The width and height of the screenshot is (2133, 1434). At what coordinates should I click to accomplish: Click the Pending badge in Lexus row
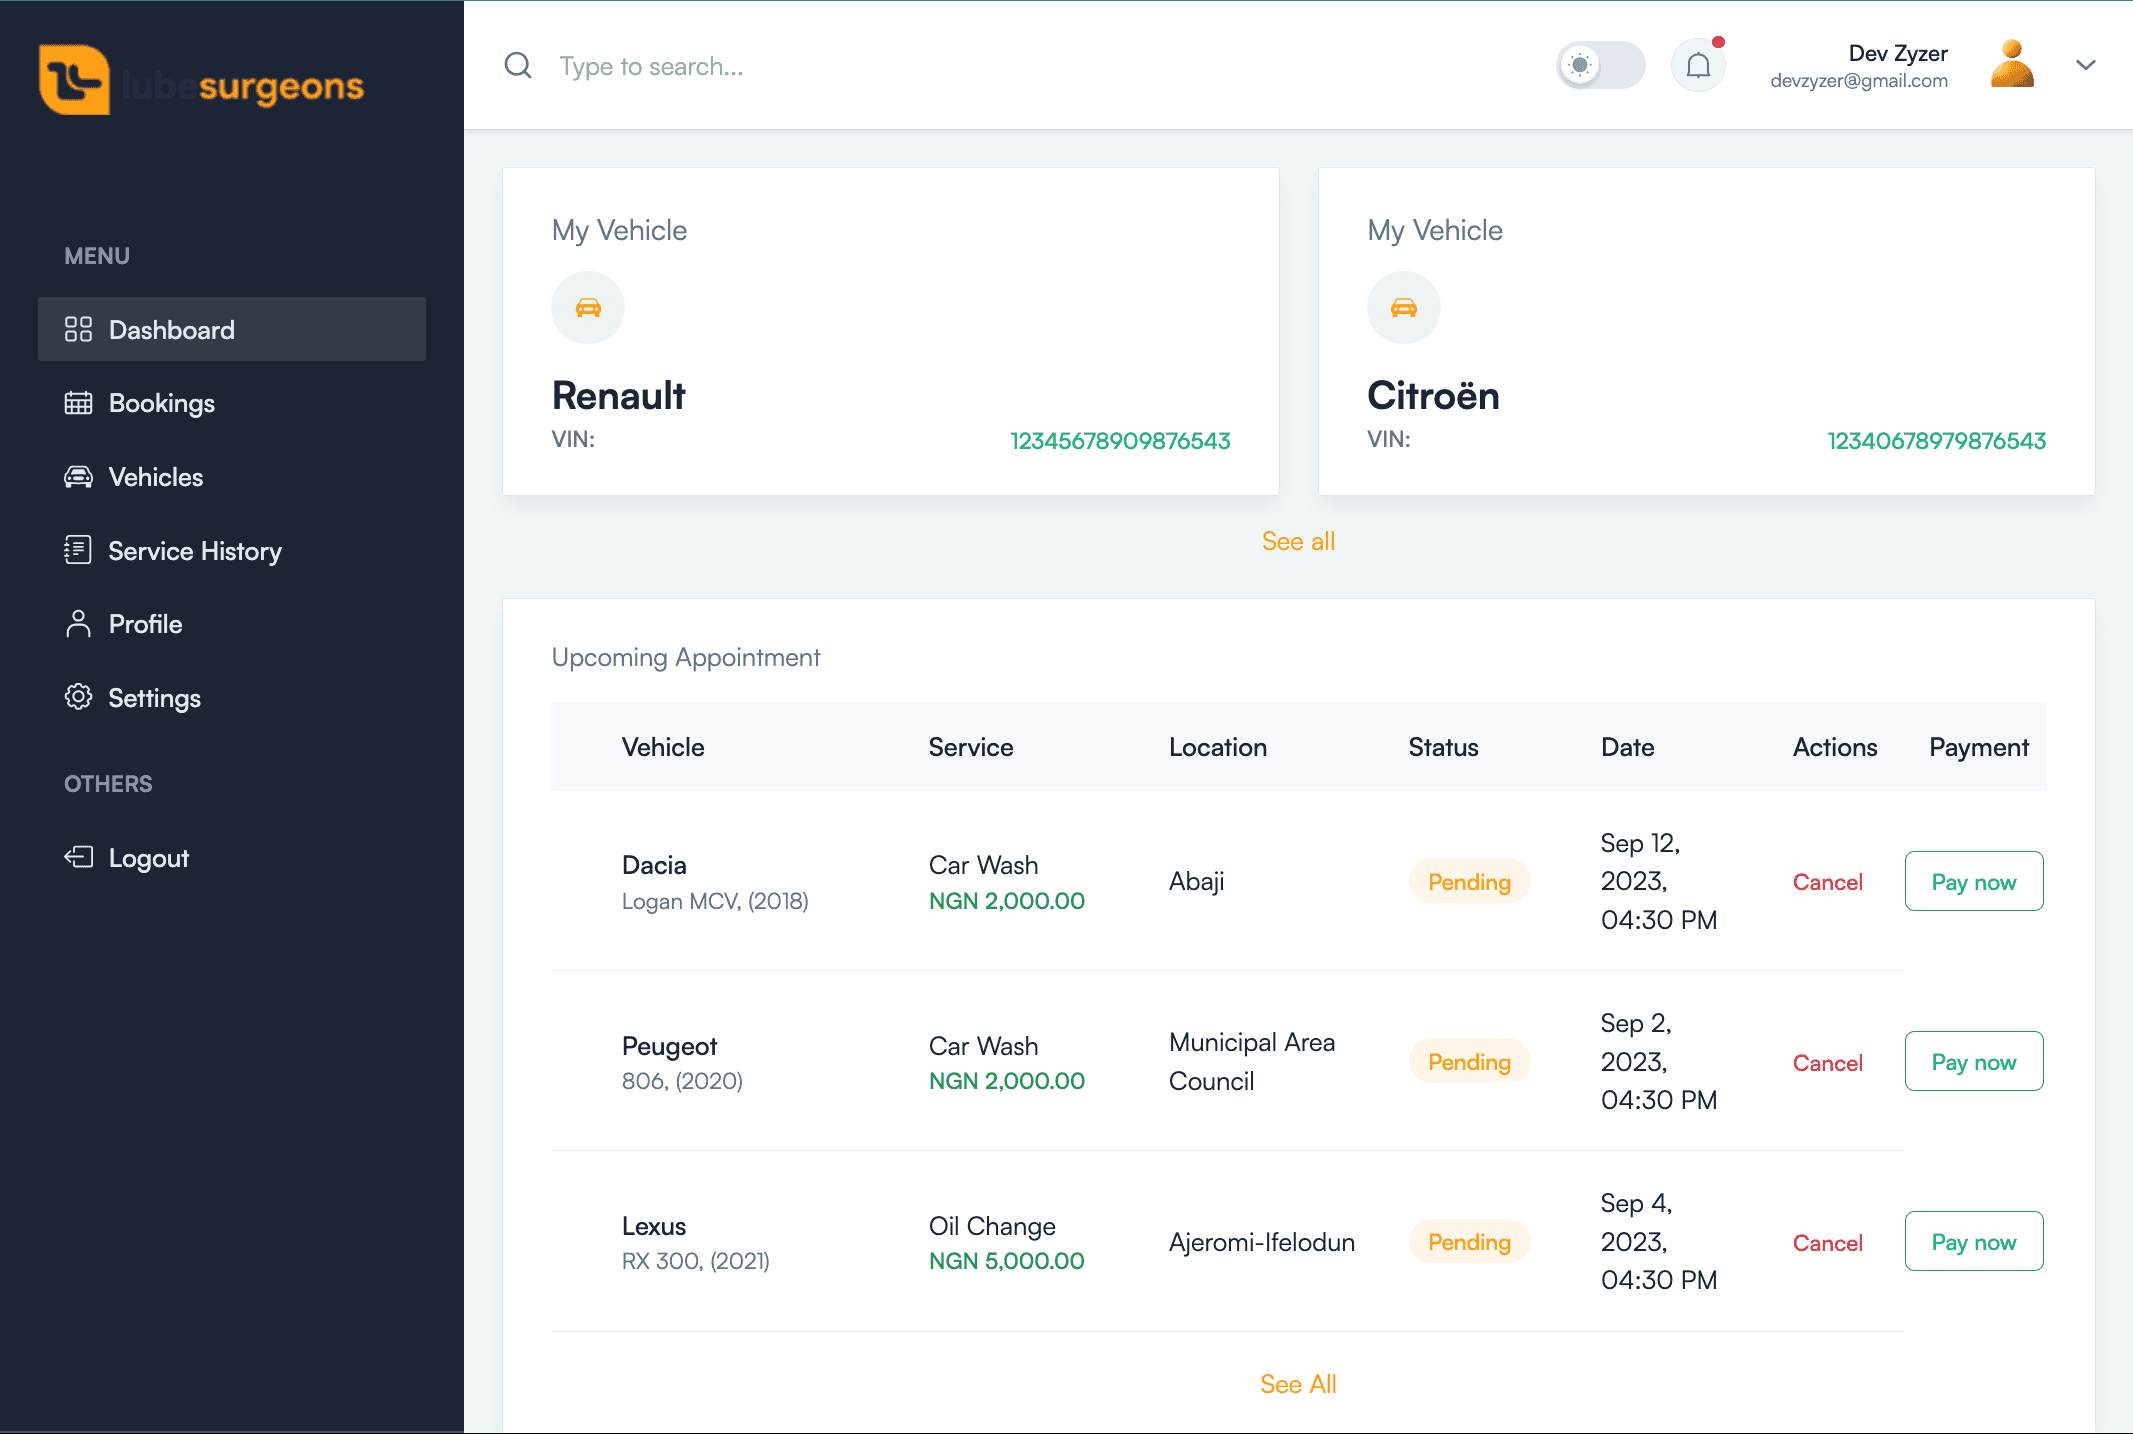(x=1469, y=1241)
